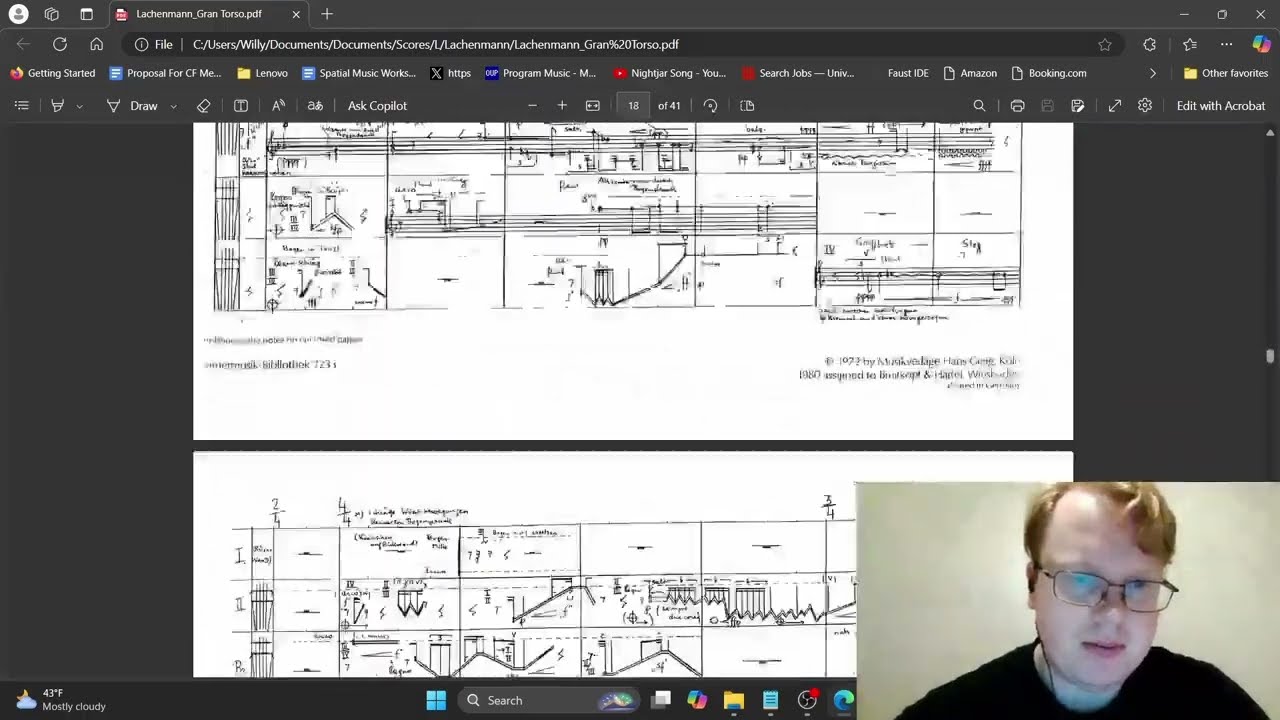Open the Booking.com bookmark
This screenshot has width=1280, height=720.
1049,73
